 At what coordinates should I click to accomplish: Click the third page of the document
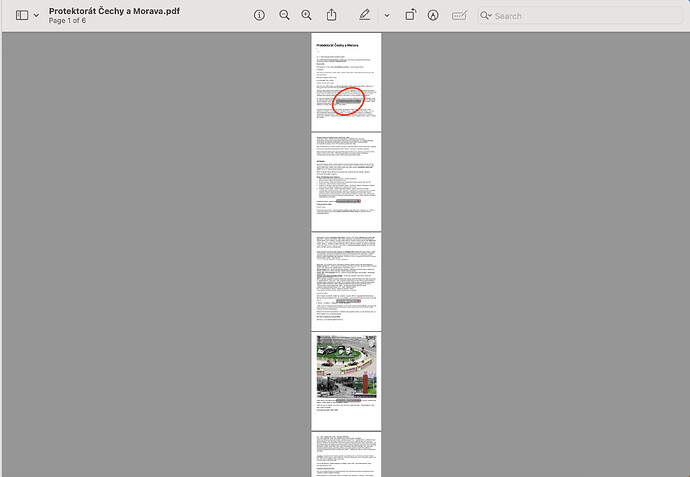point(346,281)
